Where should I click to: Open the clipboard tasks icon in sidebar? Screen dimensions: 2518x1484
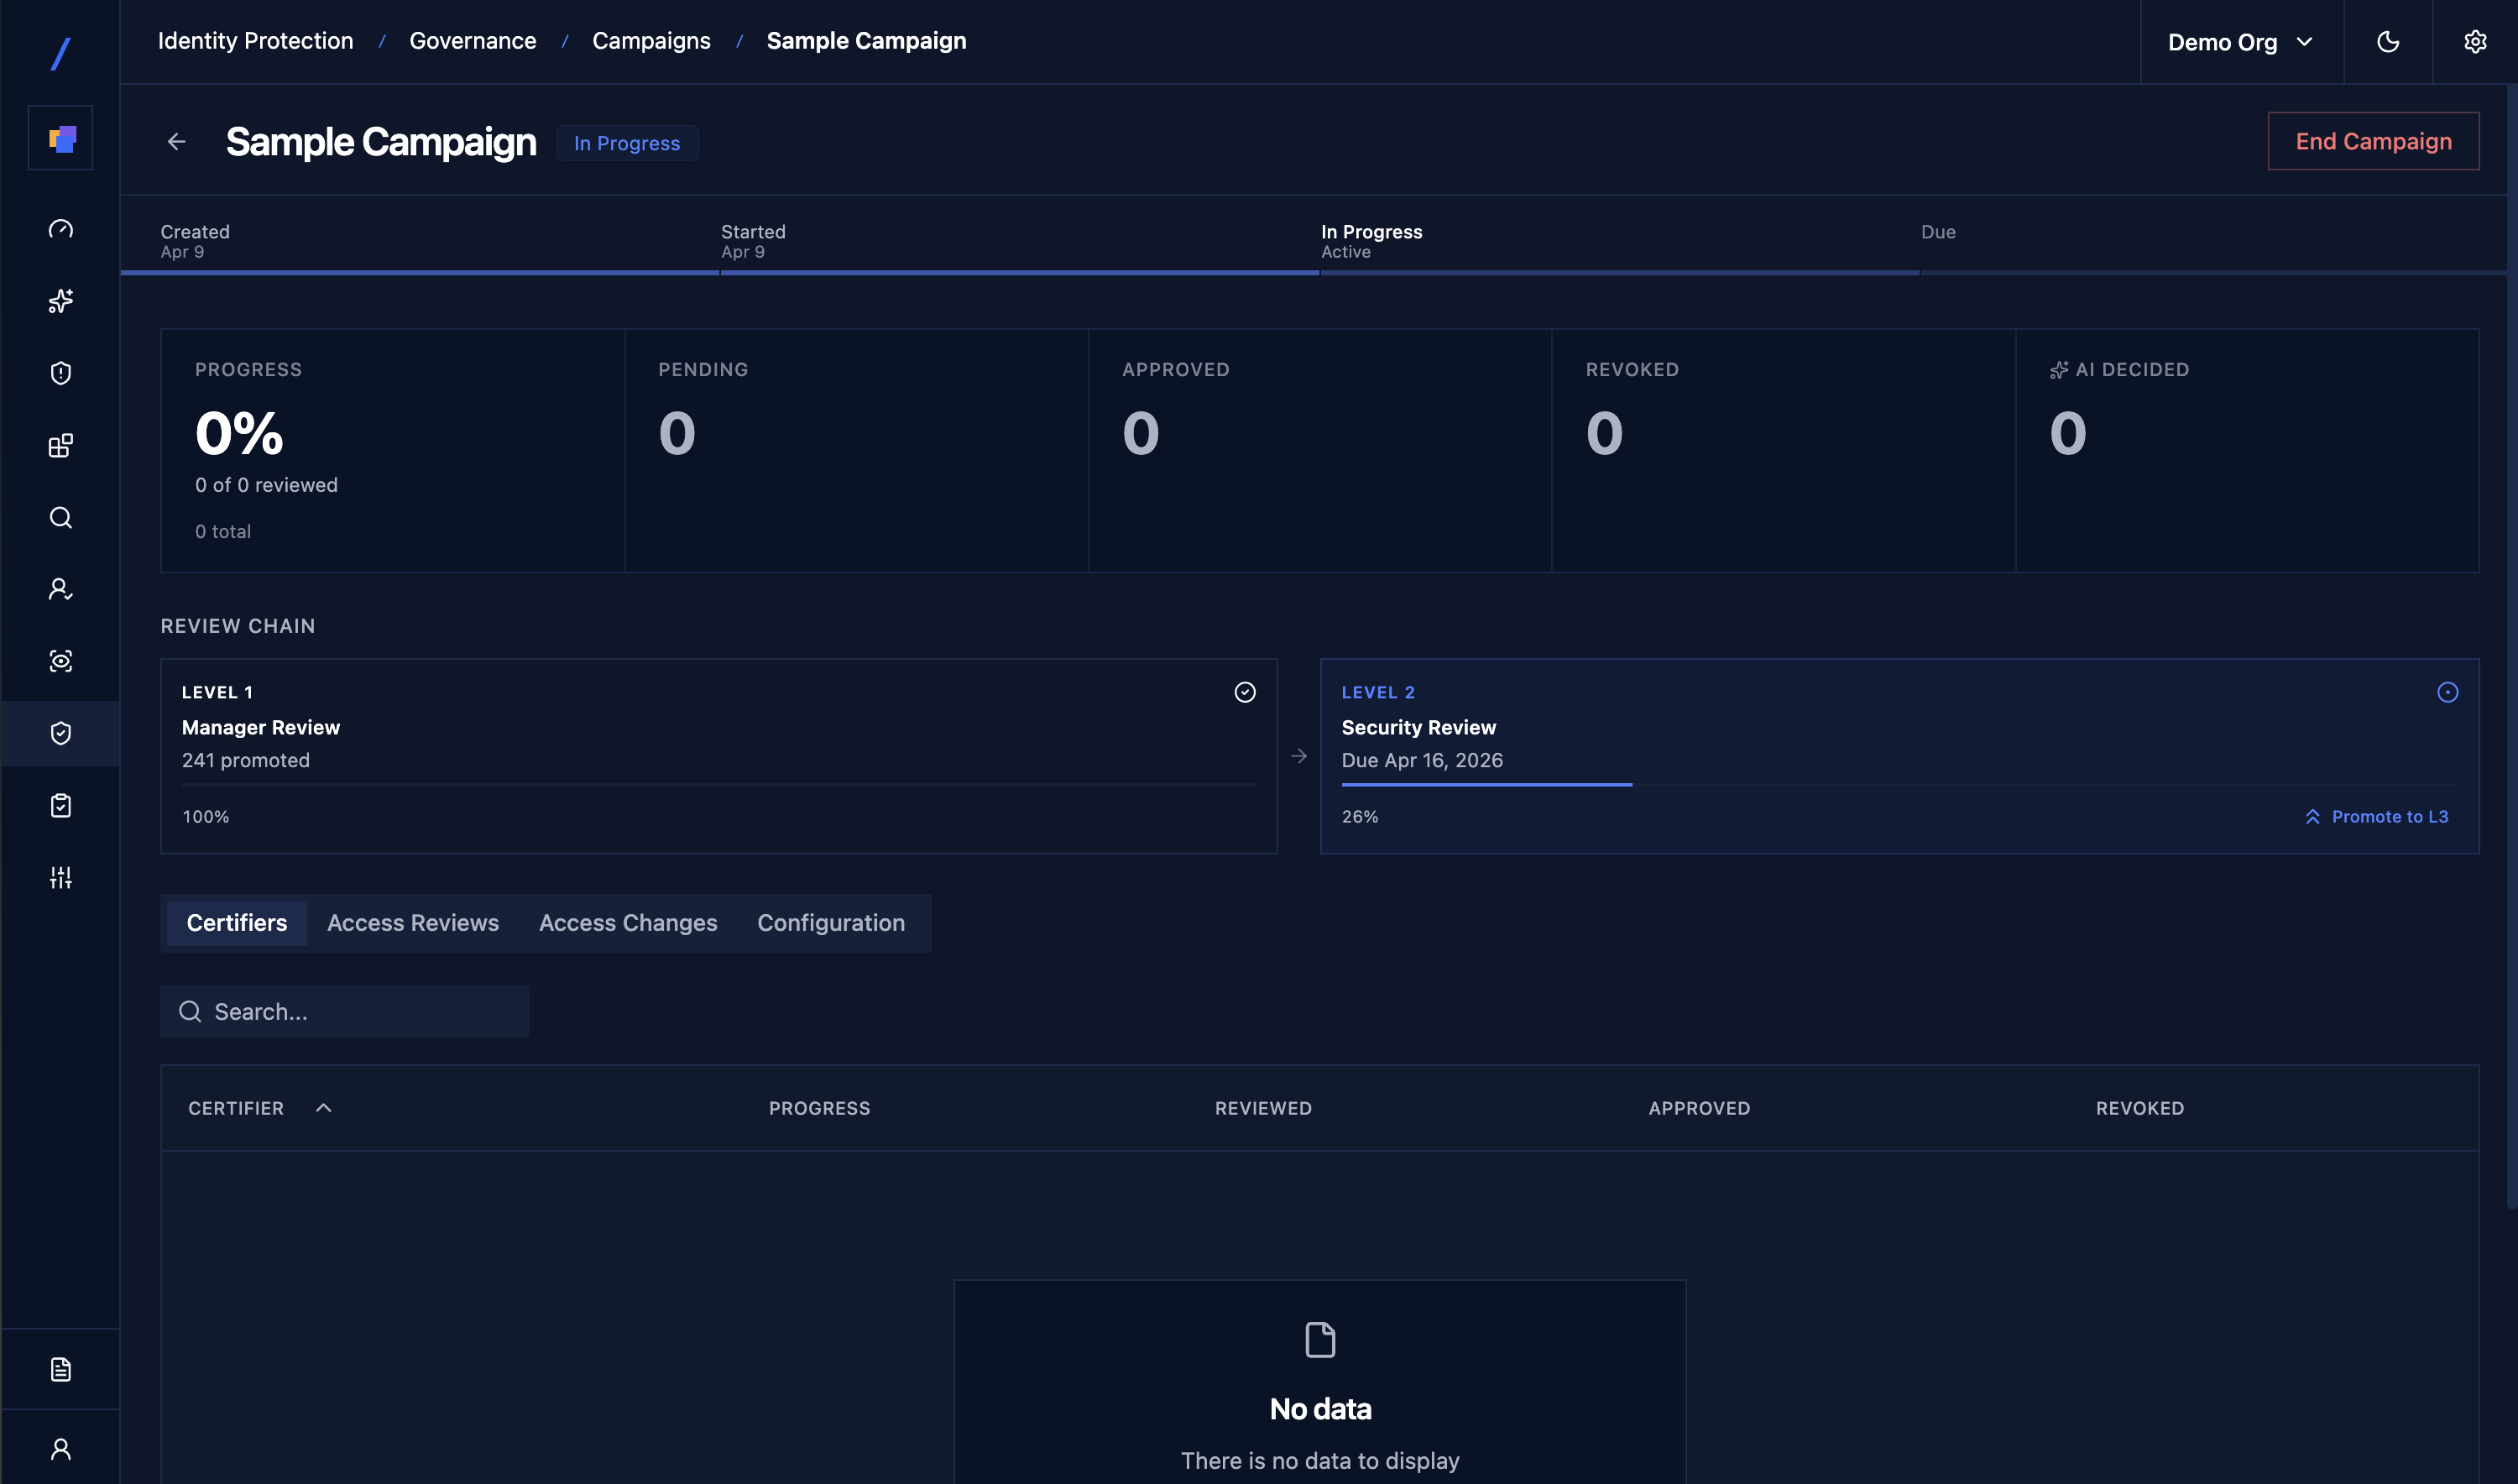click(60, 805)
